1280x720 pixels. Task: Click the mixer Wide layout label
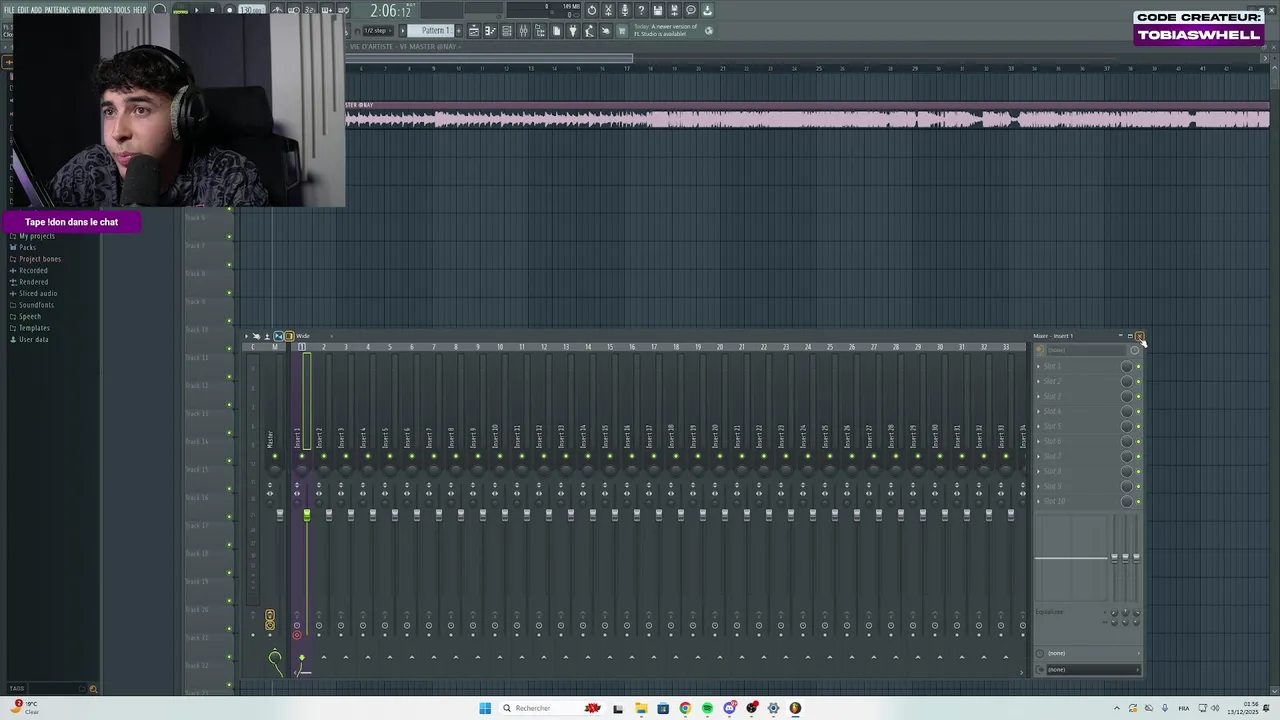click(x=303, y=336)
